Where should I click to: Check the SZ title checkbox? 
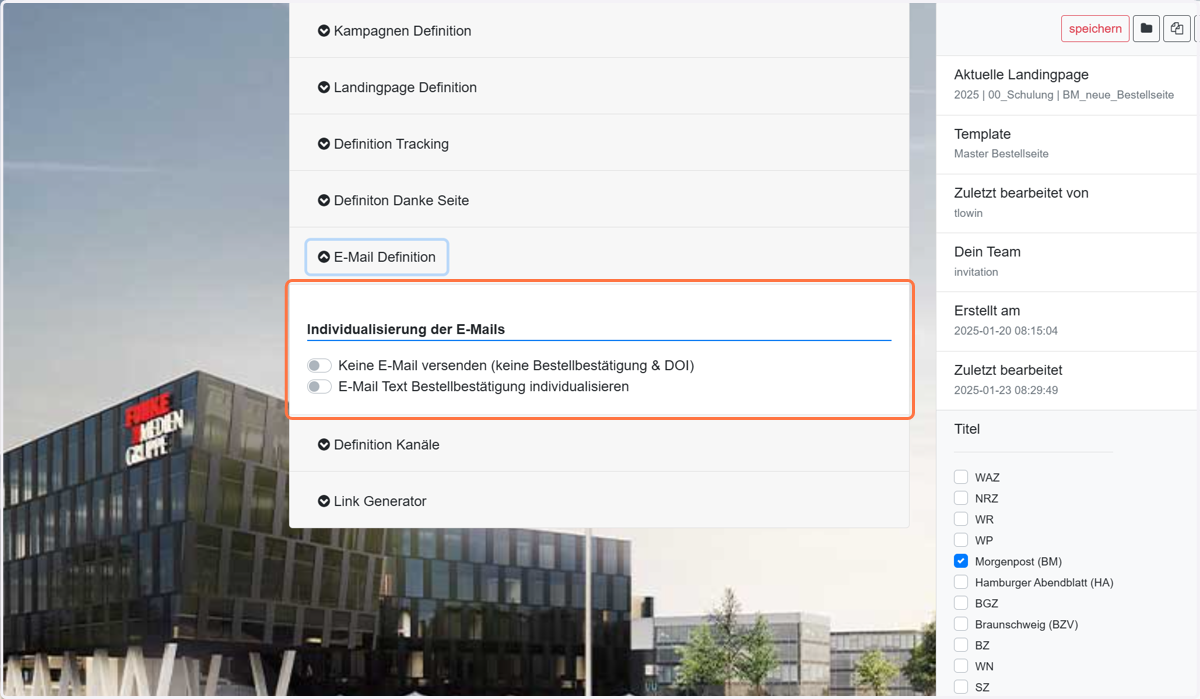961,687
